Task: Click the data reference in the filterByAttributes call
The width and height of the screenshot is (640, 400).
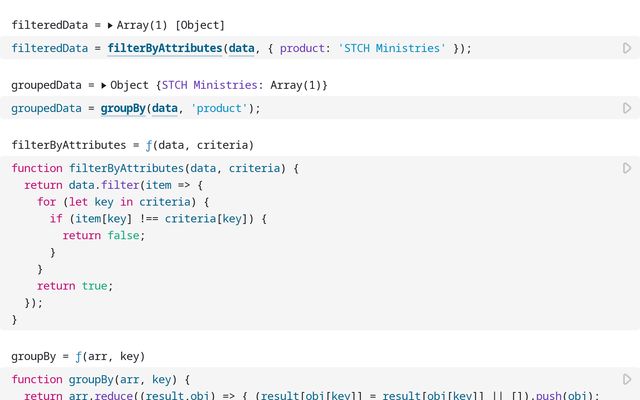Action: 241,48
